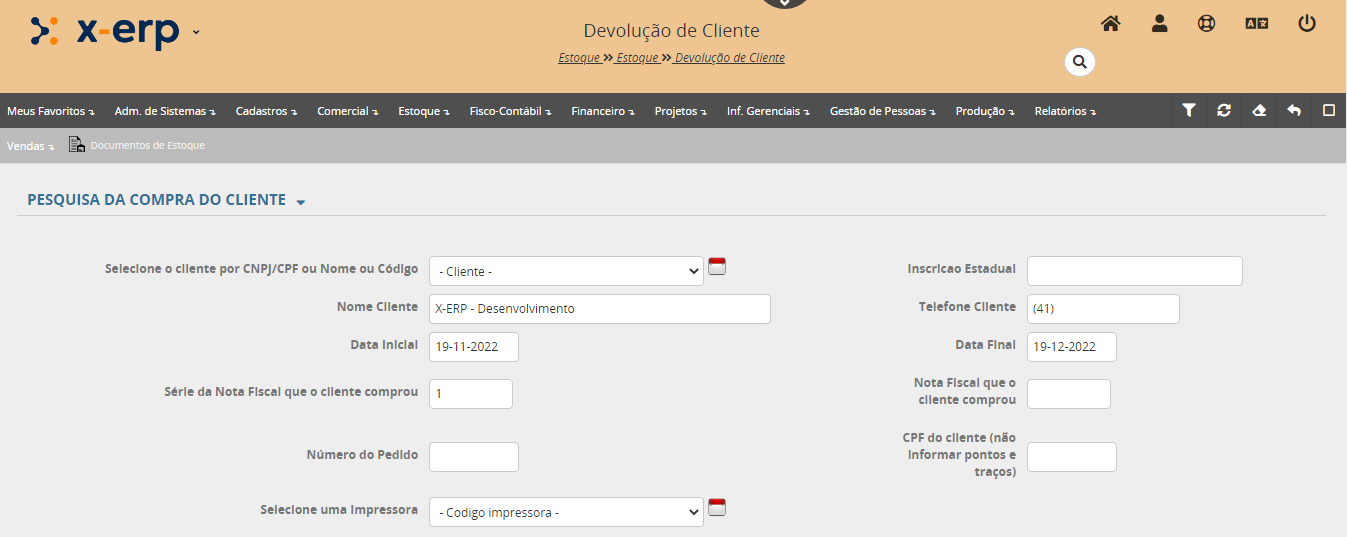
Task: Click the Documentos de Estoque link
Action: [146, 146]
